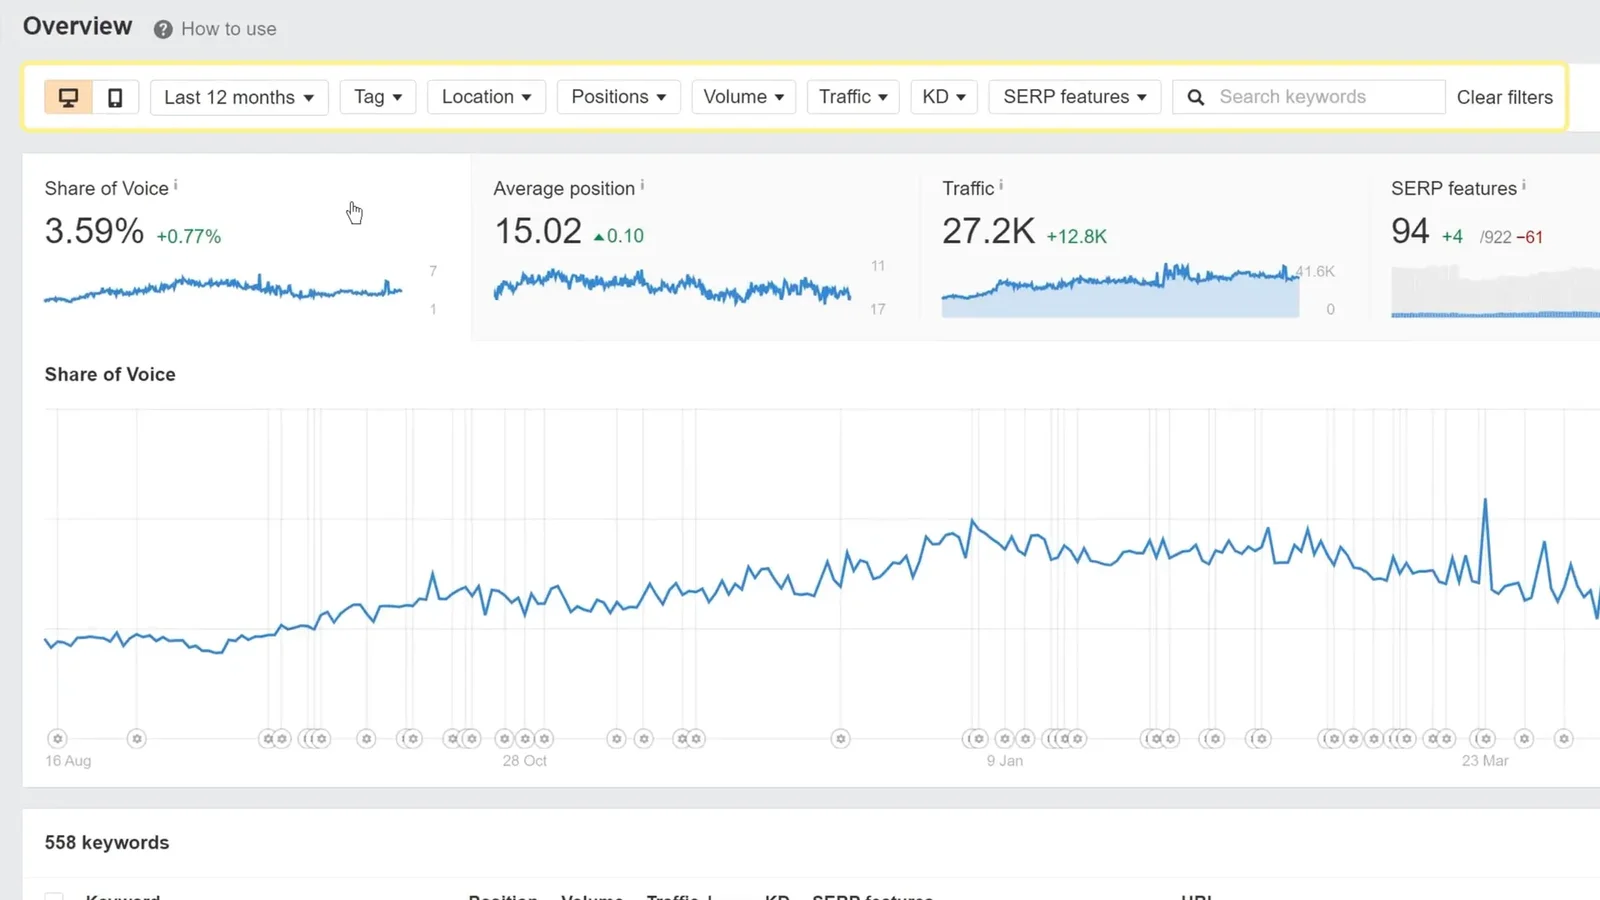Image resolution: width=1600 pixels, height=900 pixels.
Task: Switch to mobile device view
Action: (115, 97)
